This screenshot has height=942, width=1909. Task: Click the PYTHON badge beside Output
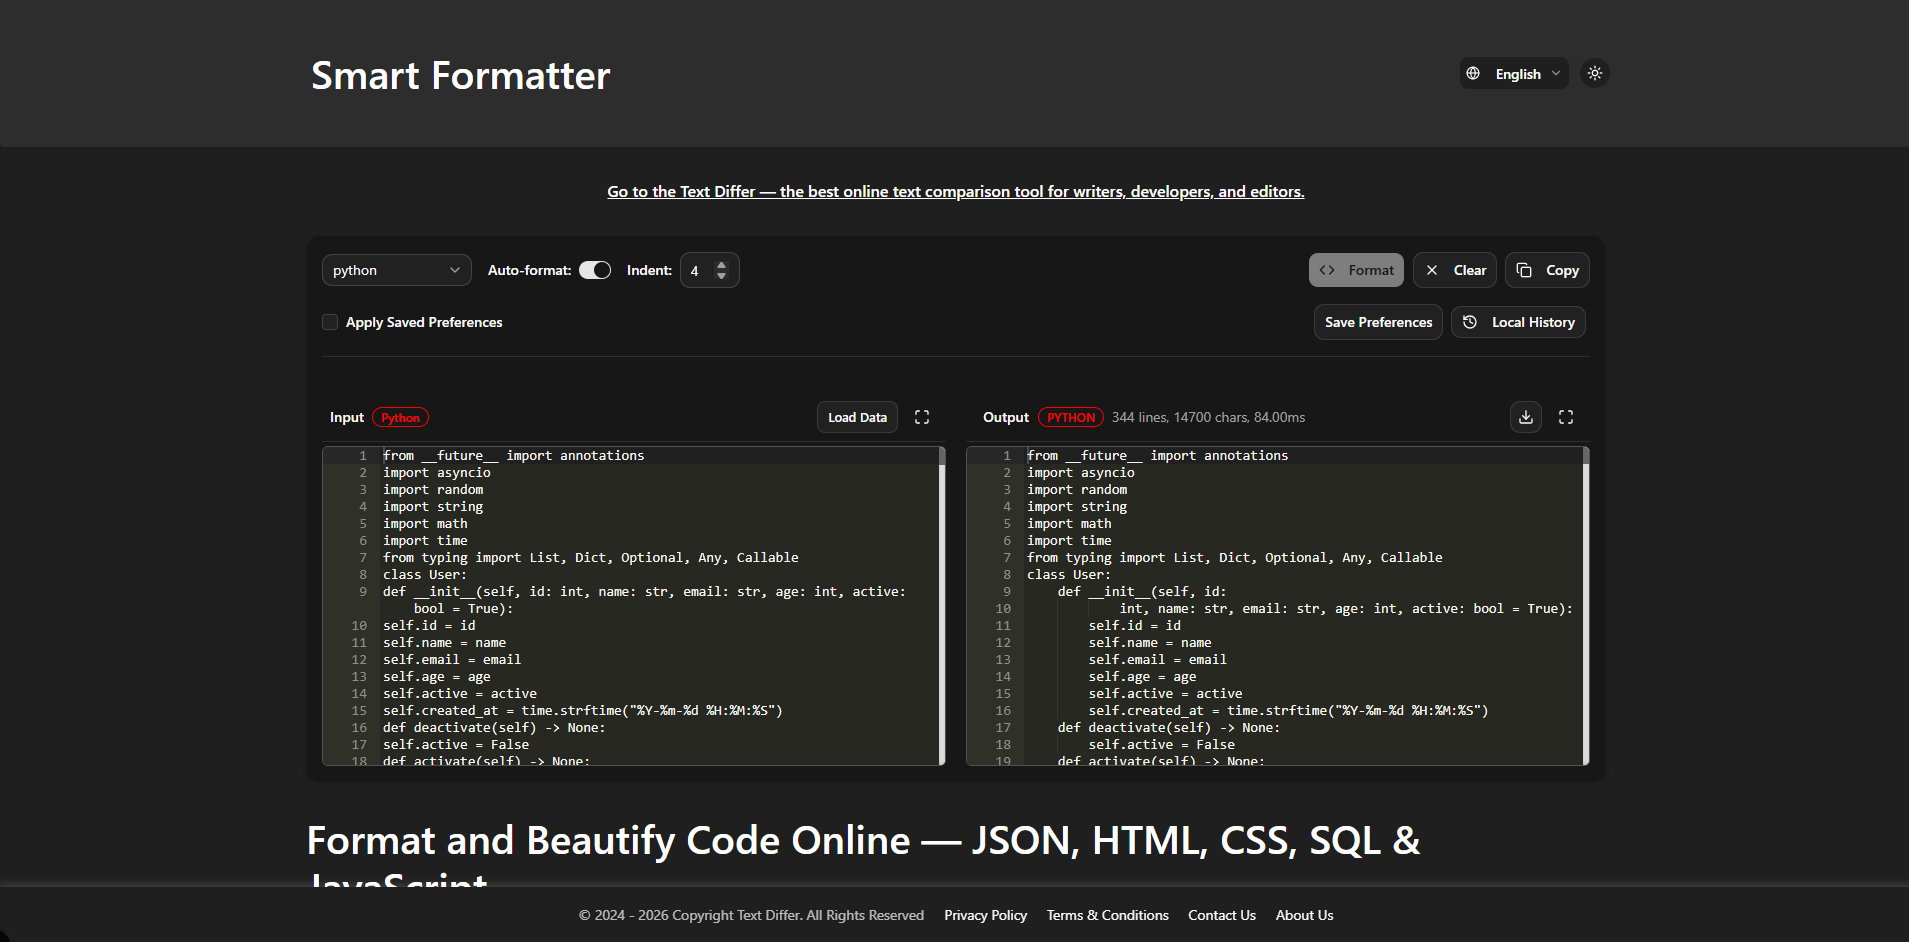pyautogui.click(x=1071, y=418)
